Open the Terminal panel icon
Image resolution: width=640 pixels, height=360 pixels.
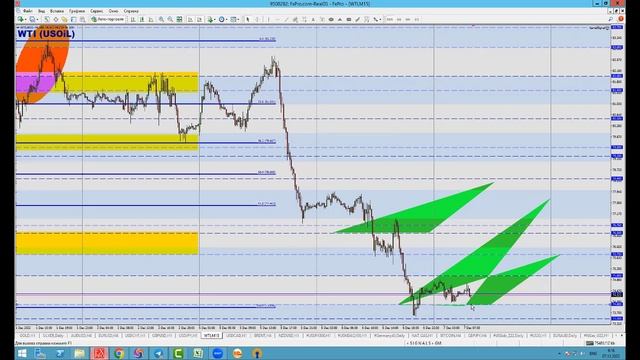[73, 19]
